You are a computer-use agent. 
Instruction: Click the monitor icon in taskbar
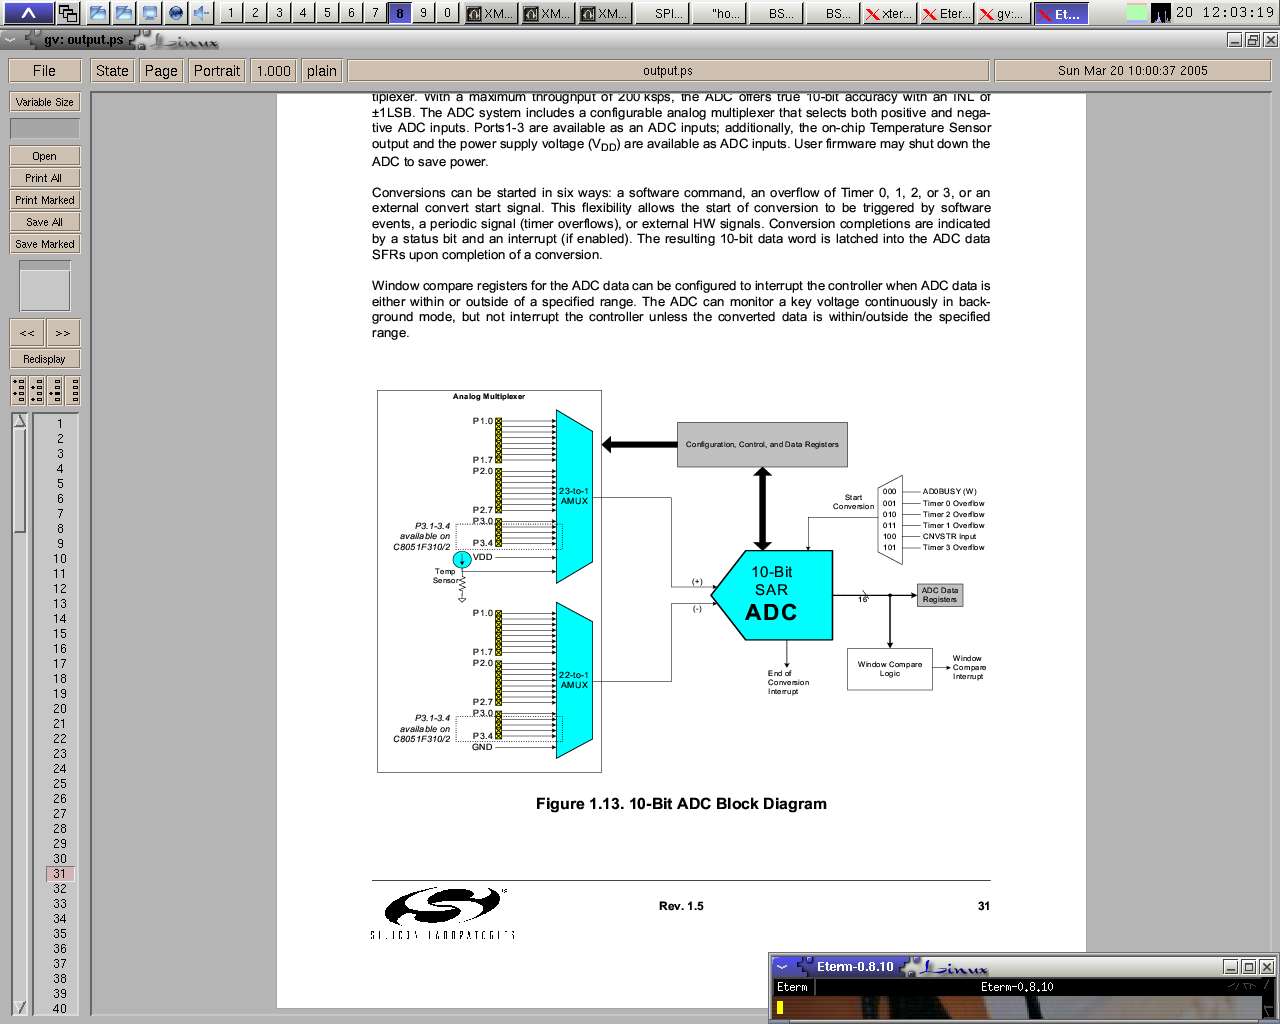[x=150, y=13]
